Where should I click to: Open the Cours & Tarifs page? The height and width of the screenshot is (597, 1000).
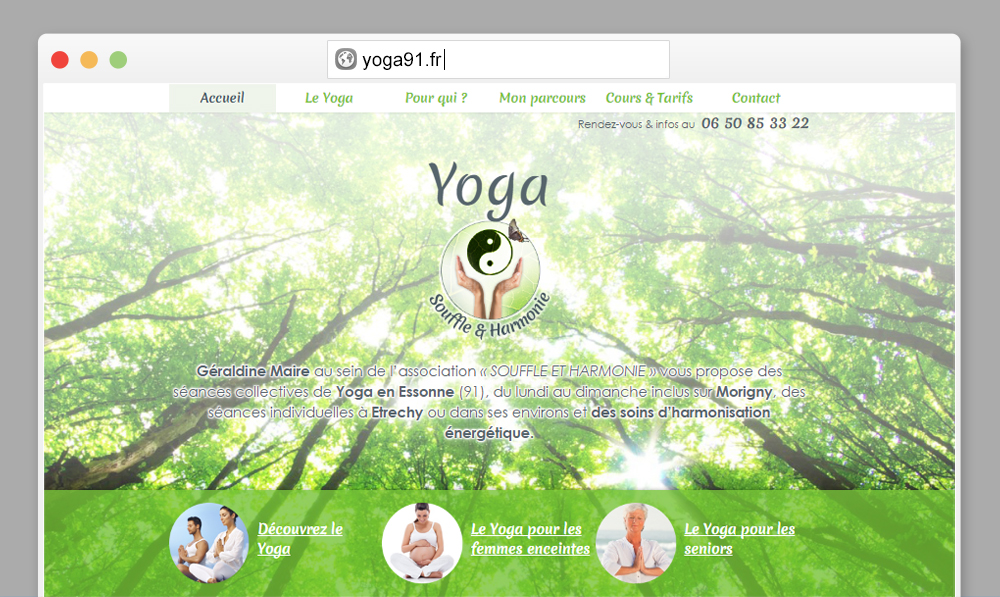coord(649,98)
